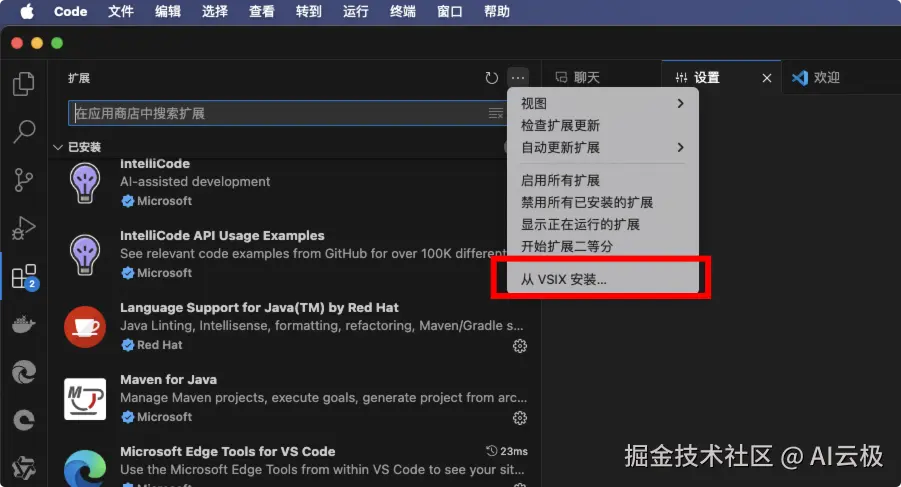The width and height of the screenshot is (901, 487).
Task: Select Microsoft Edge Tools for VS Code title
Action: pos(228,451)
